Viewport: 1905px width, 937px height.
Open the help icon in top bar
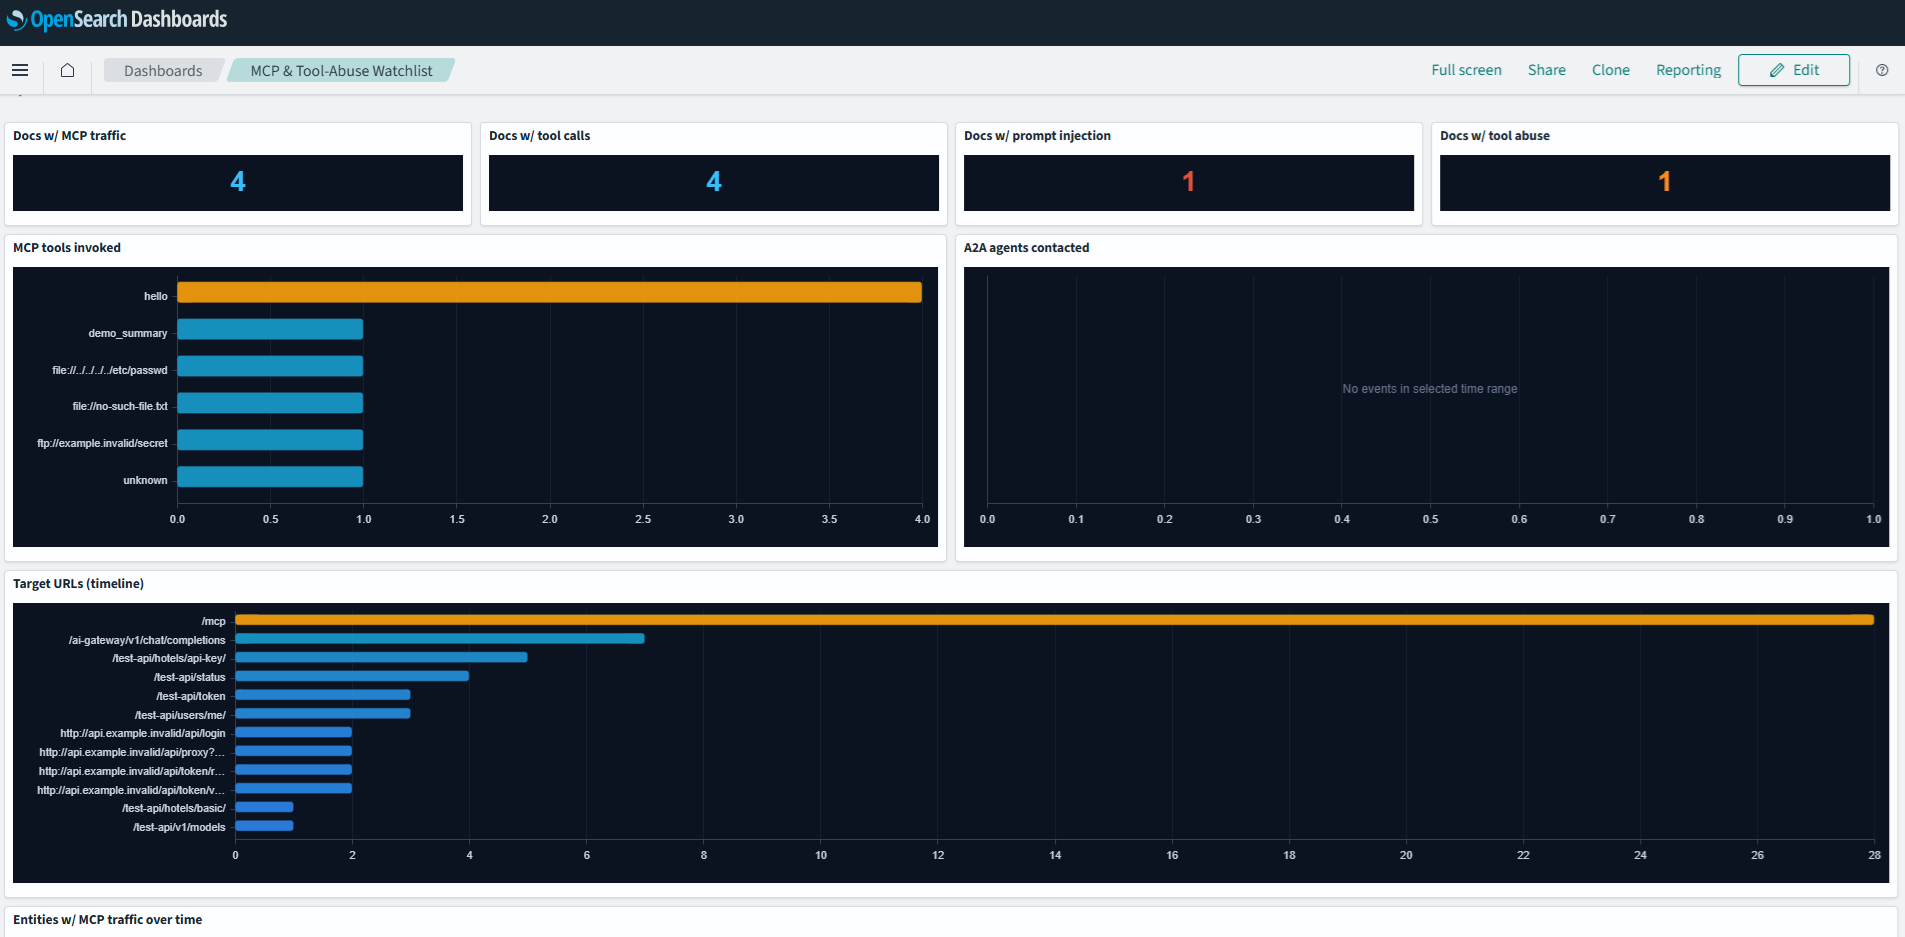[1882, 70]
